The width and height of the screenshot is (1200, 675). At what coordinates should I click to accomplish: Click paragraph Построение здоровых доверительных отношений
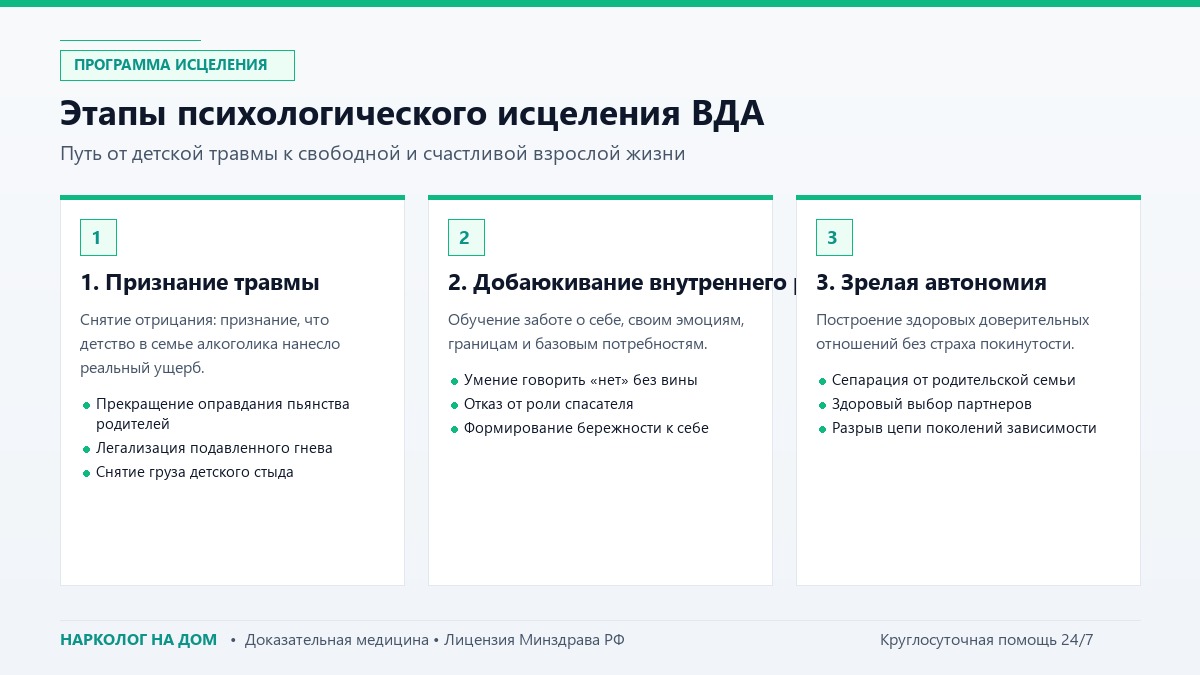(953, 332)
